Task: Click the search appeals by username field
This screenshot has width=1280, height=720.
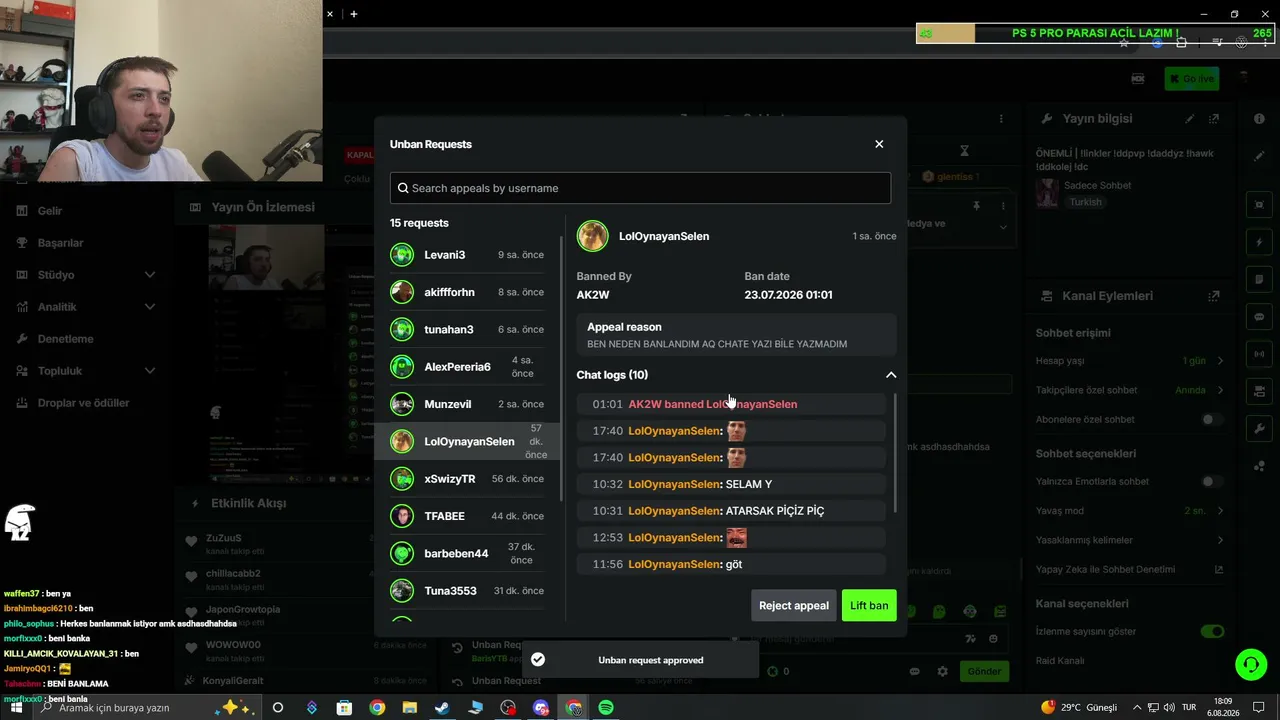Action: tap(640, 188)
